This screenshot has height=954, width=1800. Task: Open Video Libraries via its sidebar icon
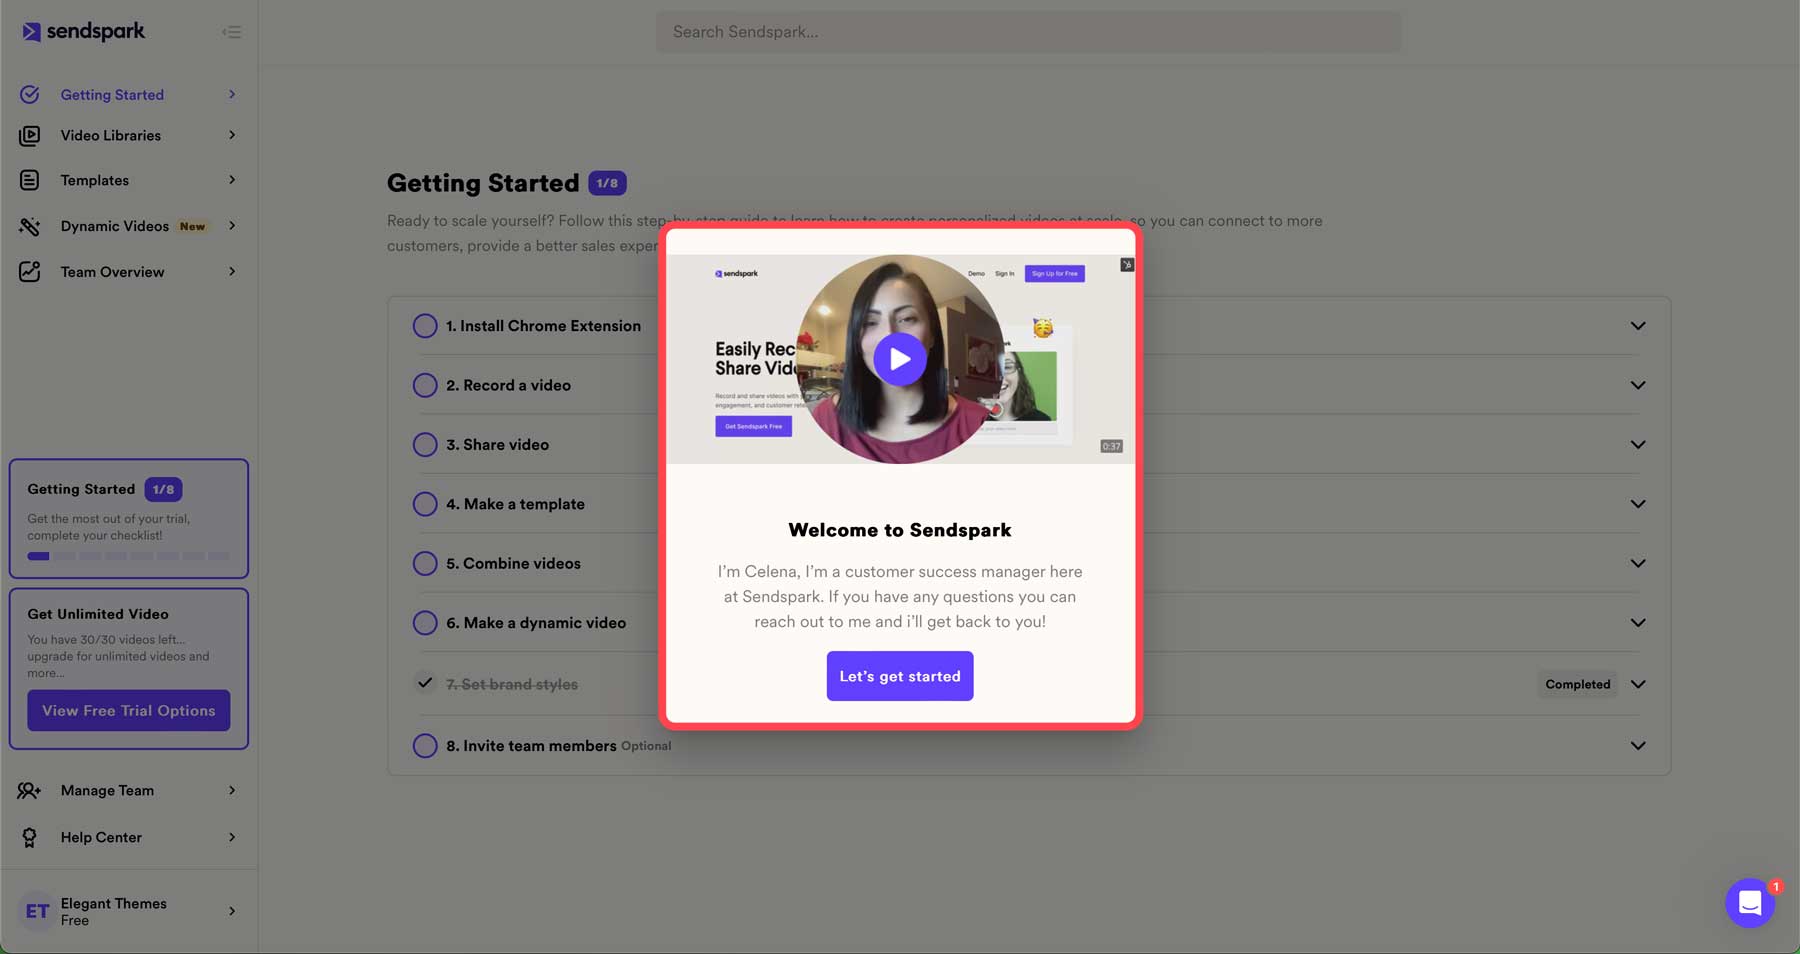tap(30, 135)
